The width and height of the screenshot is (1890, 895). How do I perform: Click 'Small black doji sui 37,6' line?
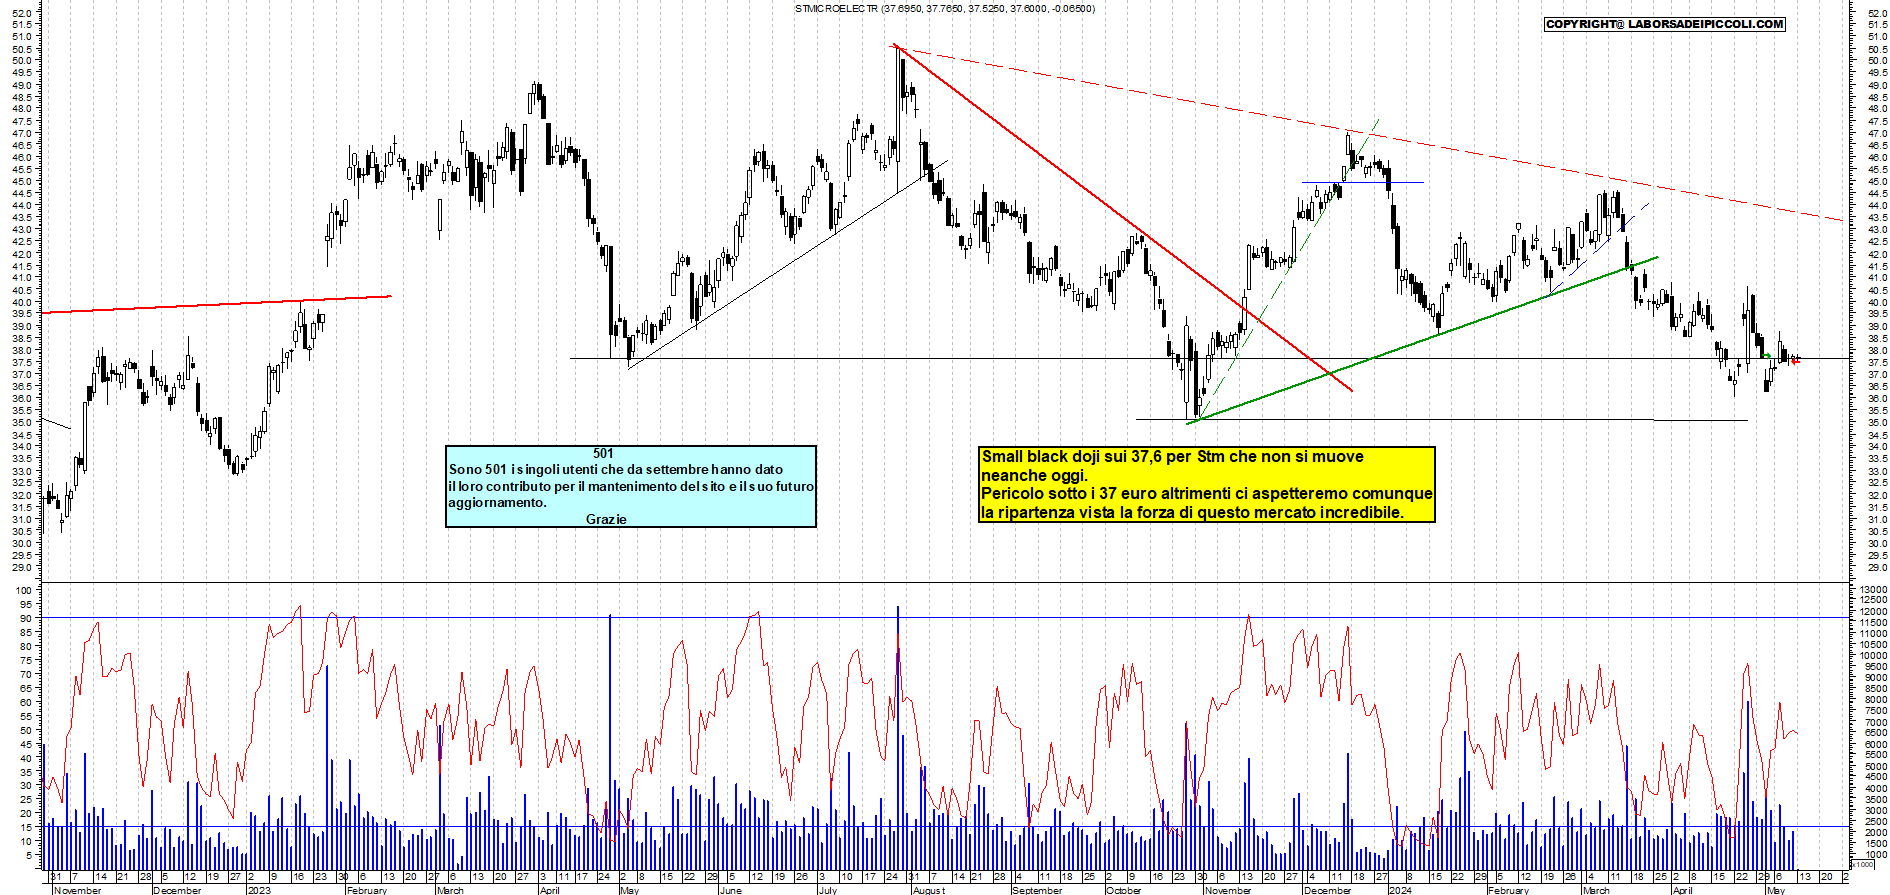(x=1172, y=457)
